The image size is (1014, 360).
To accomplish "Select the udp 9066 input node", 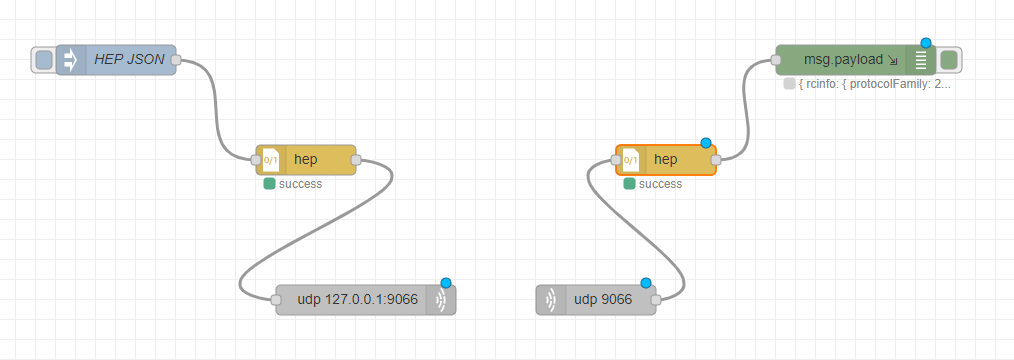I will 596,300.
